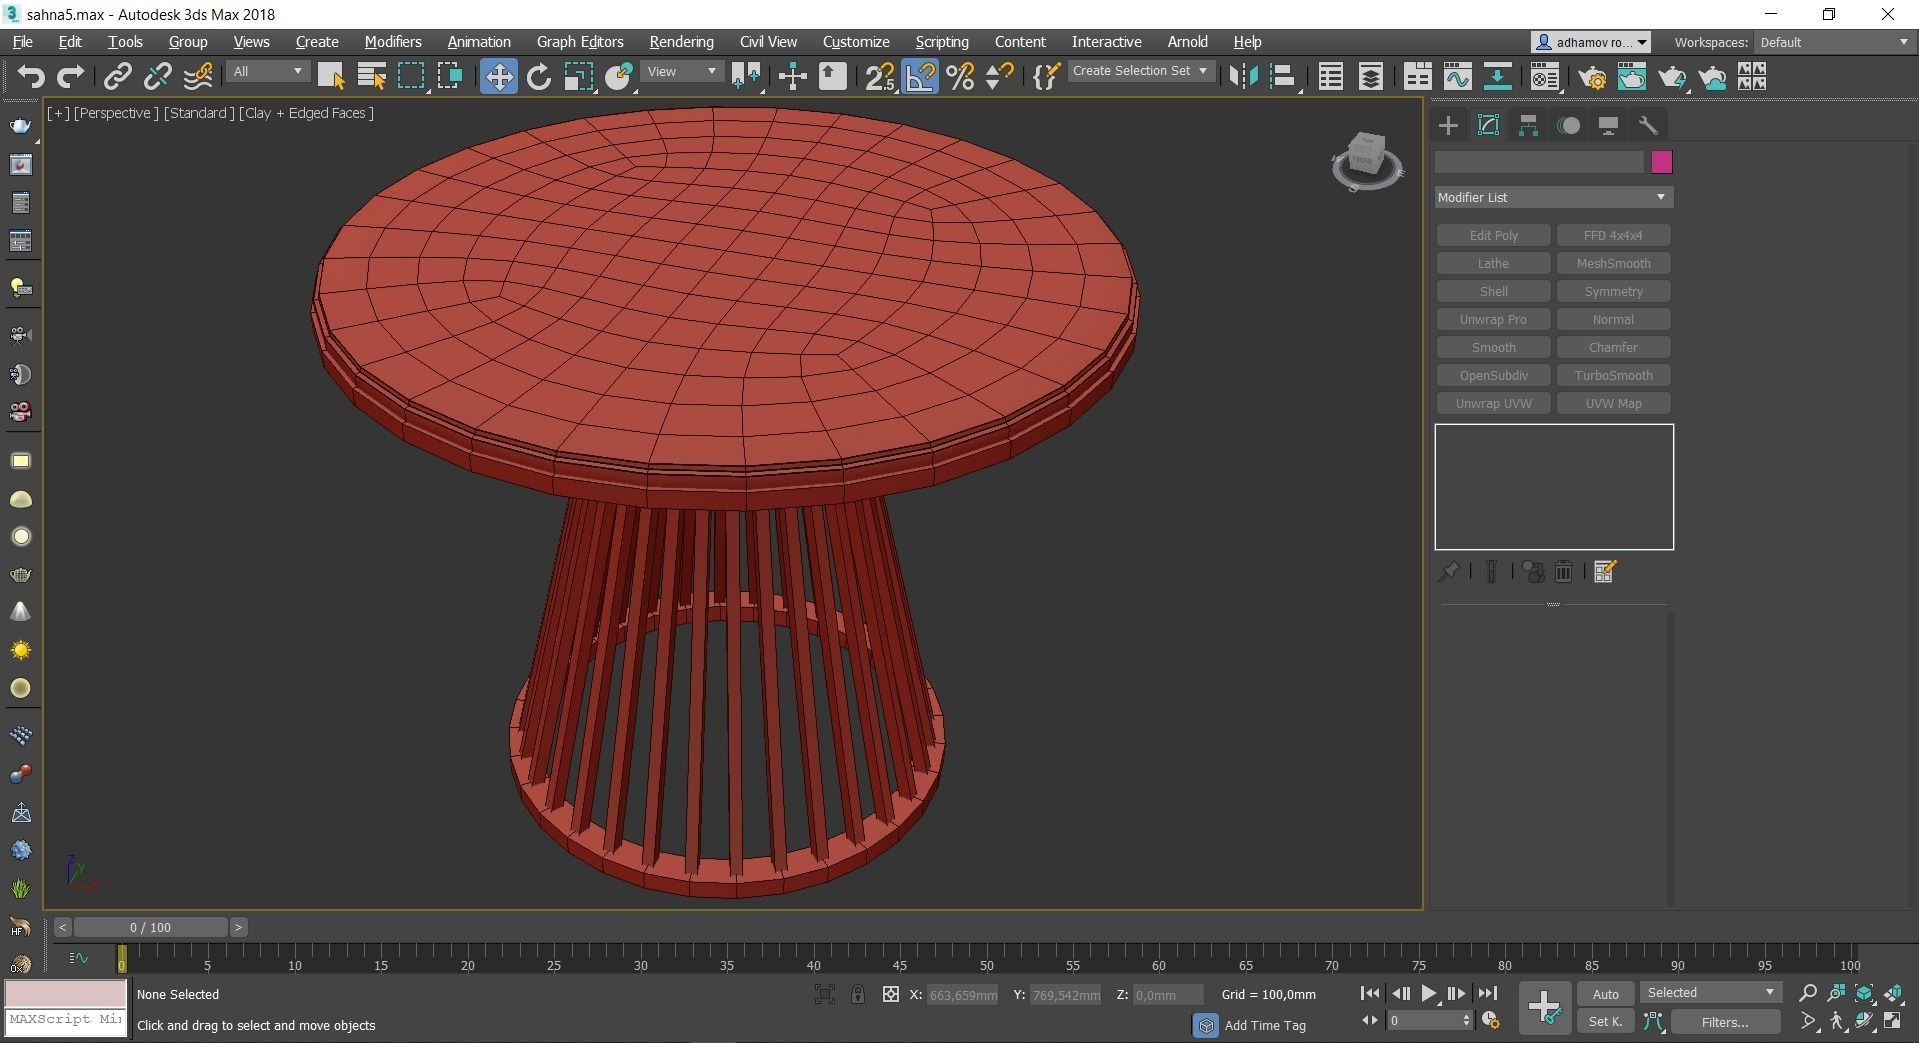
Task: Click the Unwrap UVW modifier button
Action: coord(1493,403)
